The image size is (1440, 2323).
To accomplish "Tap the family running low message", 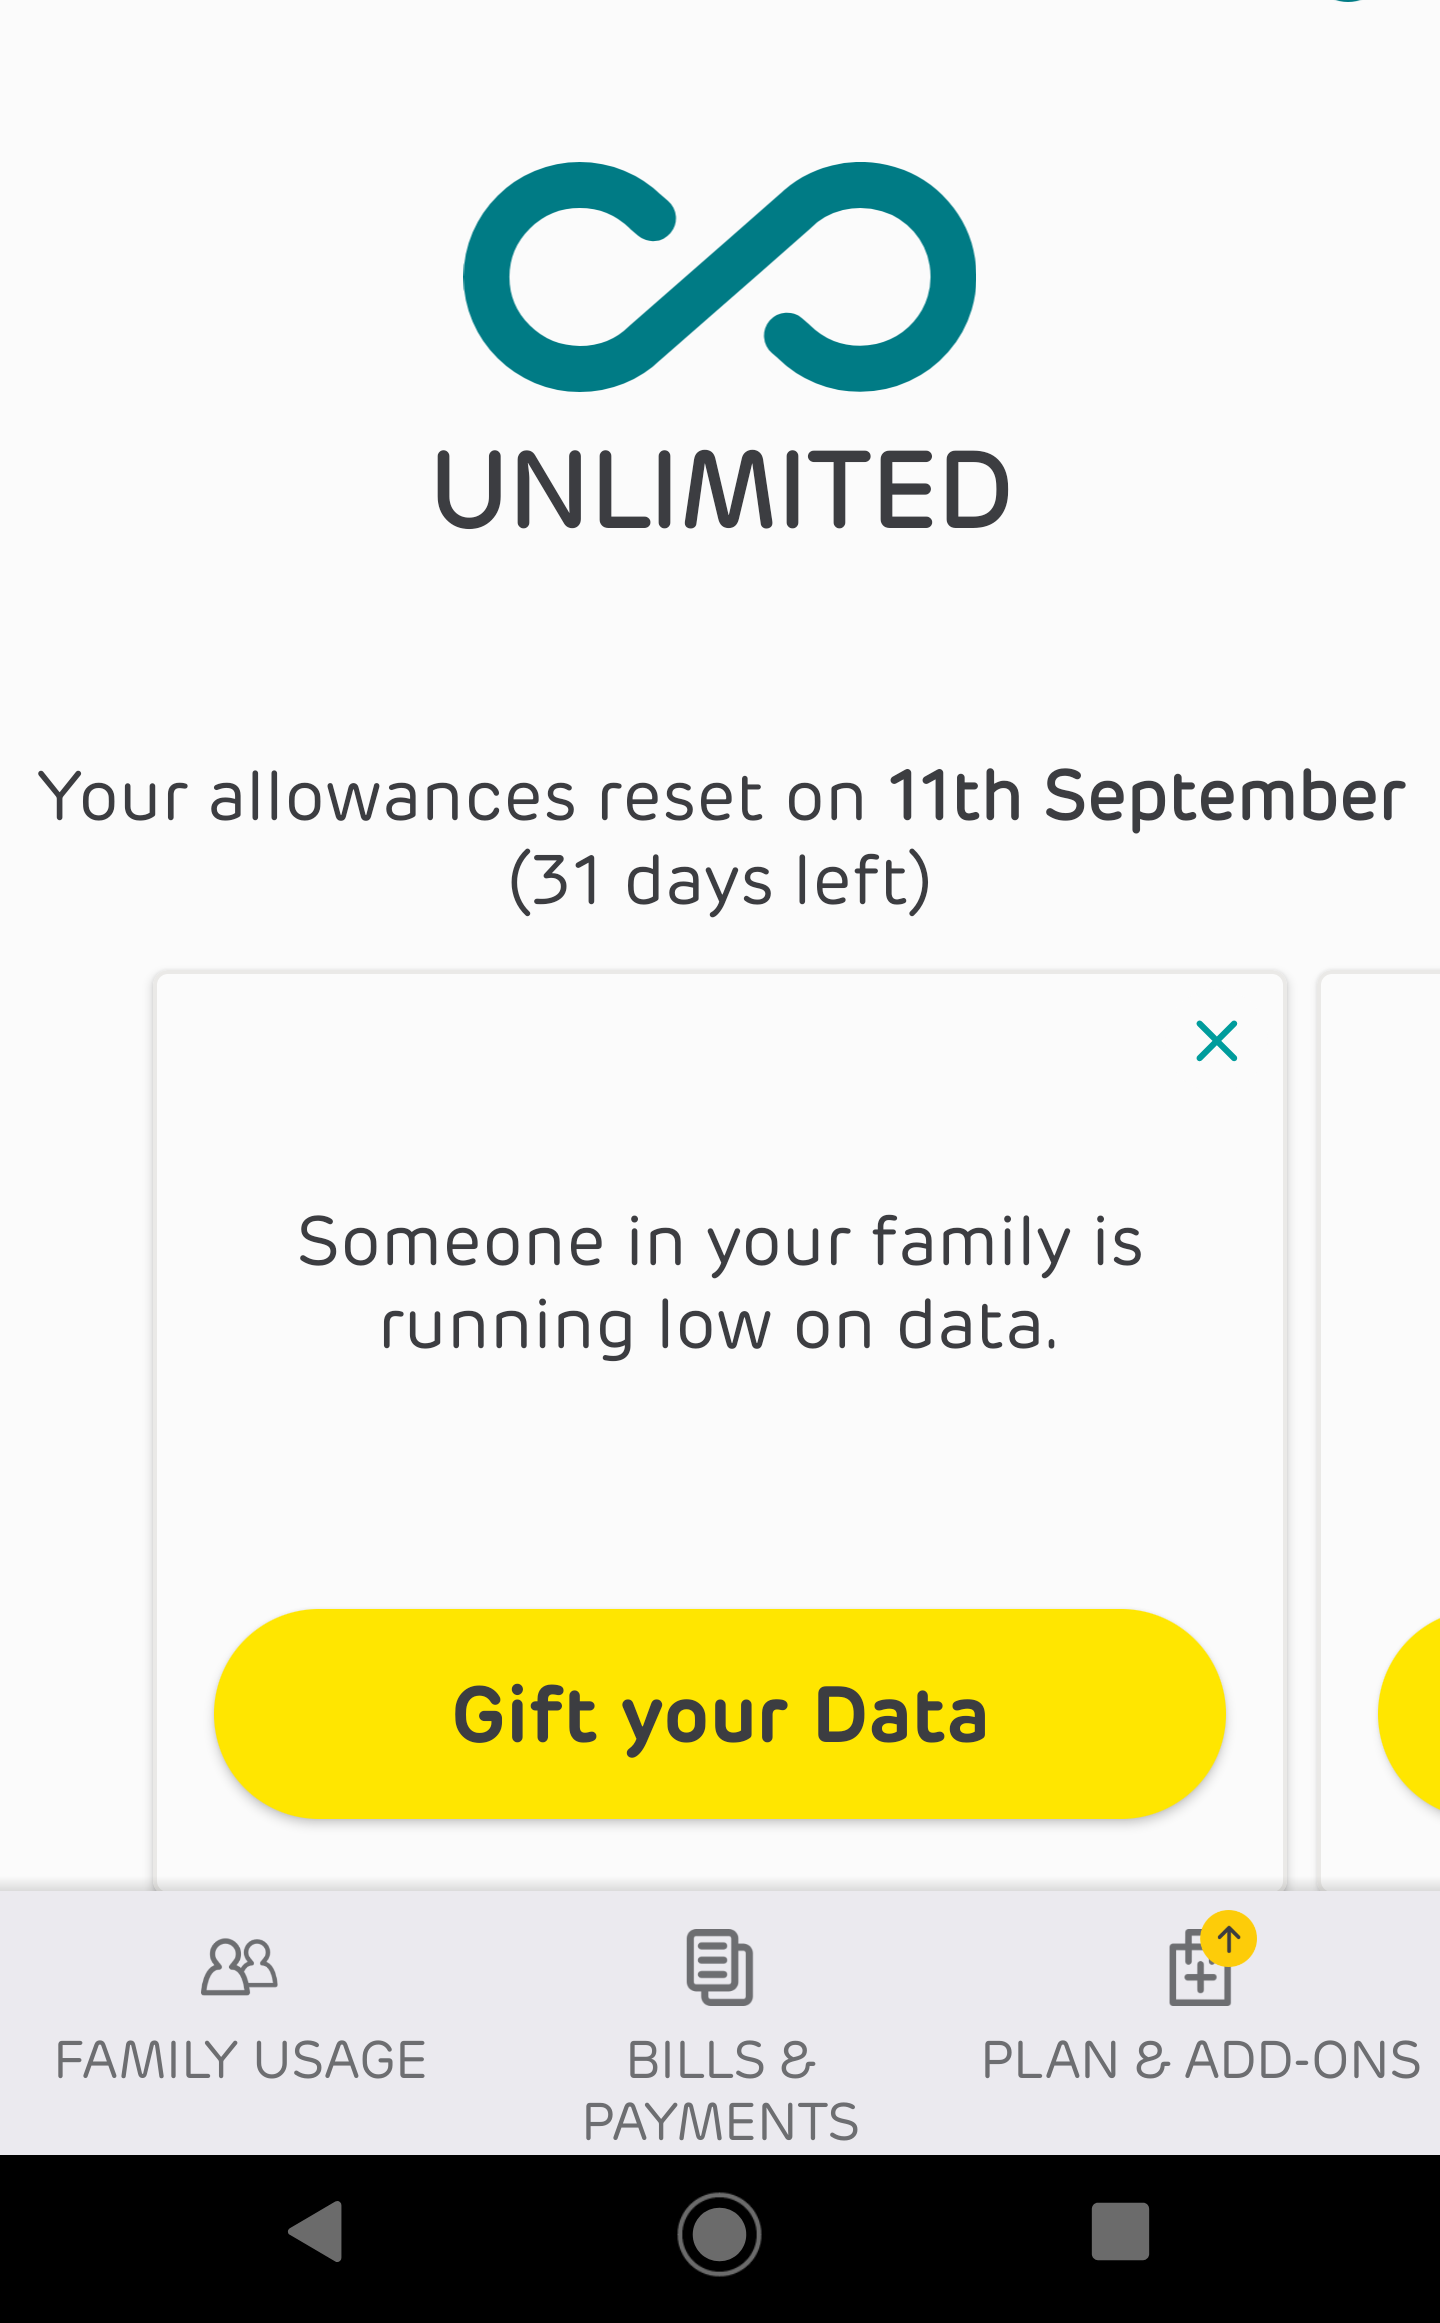I will click(720, 1283).
